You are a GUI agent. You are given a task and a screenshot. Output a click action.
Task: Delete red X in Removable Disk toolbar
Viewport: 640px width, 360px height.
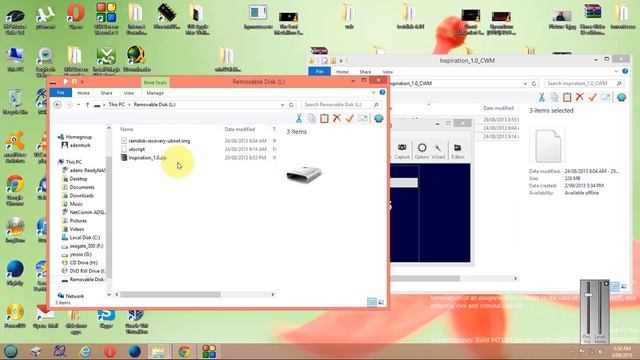point(337,118)
